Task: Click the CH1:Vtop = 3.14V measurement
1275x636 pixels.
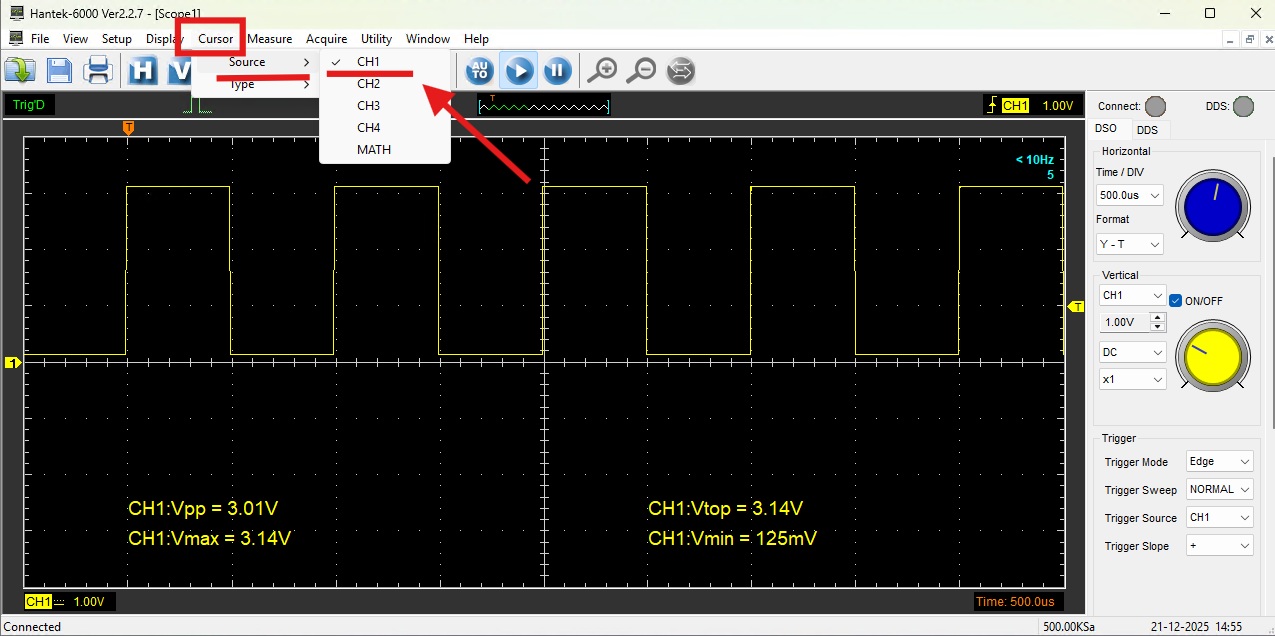Action: 726,508
